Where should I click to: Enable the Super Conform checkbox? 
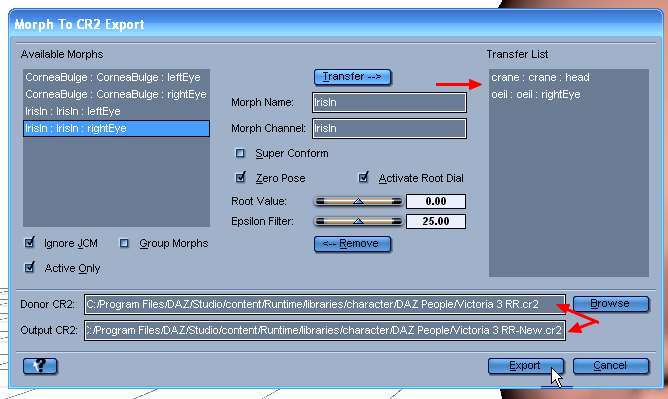click(x=240, y=153)
